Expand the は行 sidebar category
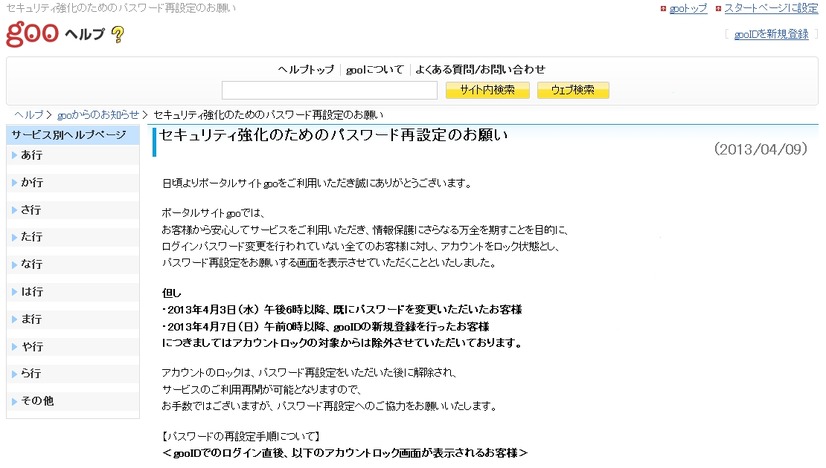826x468 pixels. (x=73, y=291)
